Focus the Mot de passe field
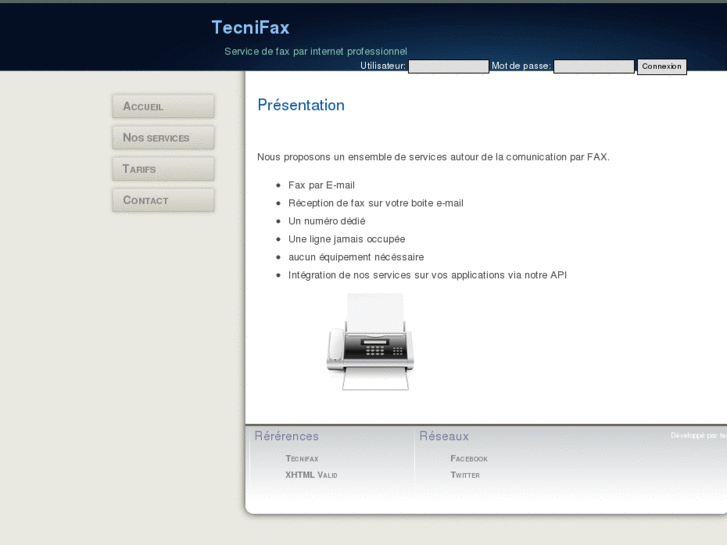727x545 pixels. point(594,66)
